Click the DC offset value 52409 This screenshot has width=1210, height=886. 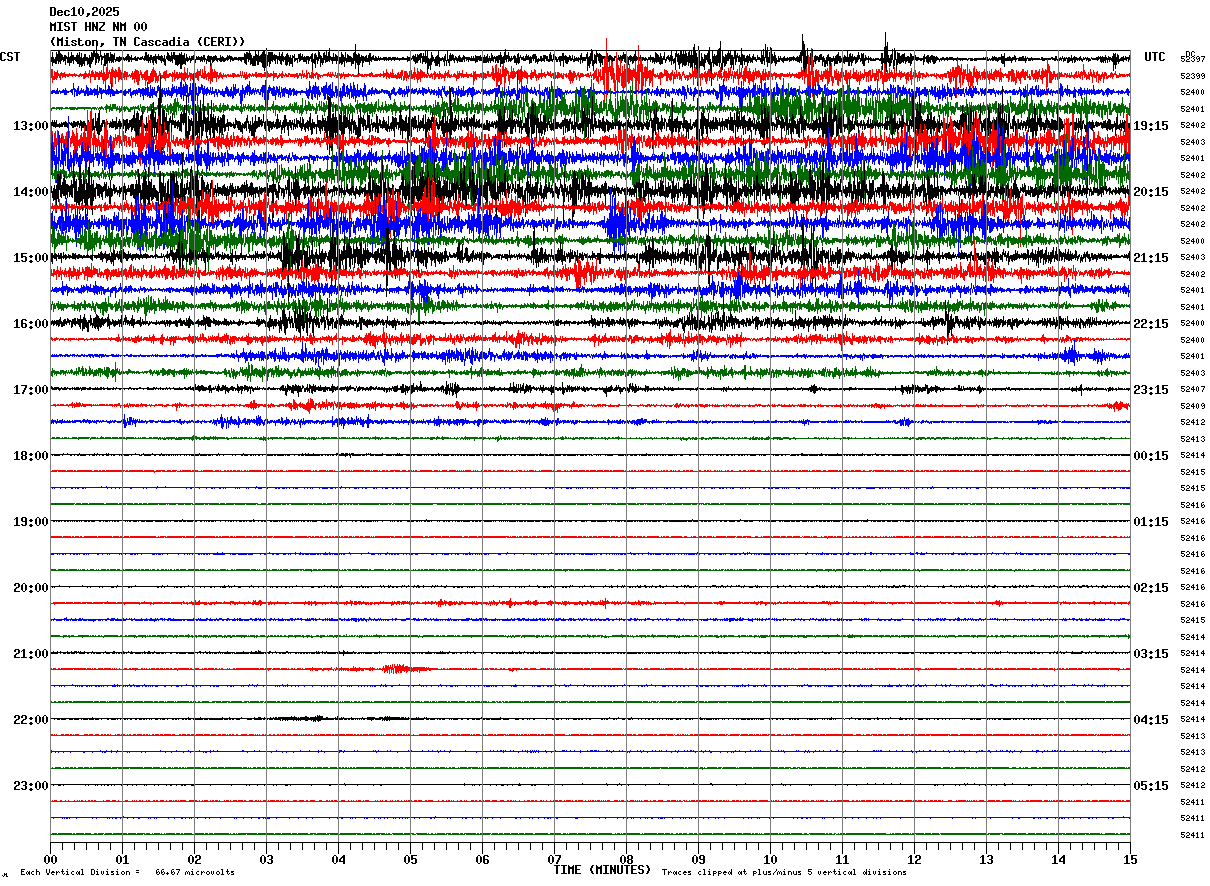click(x=1192, y=406)
